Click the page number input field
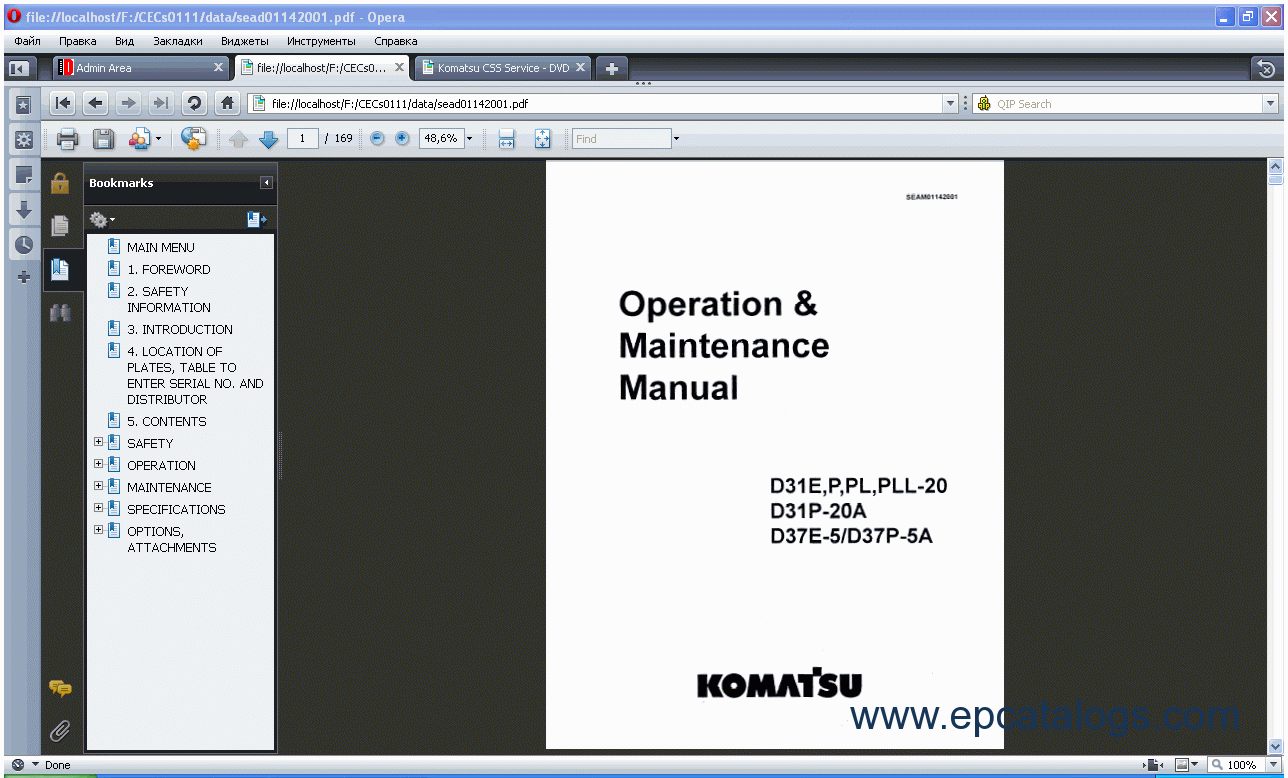Viewport: 1288px width, 778px height. point(302,139)
